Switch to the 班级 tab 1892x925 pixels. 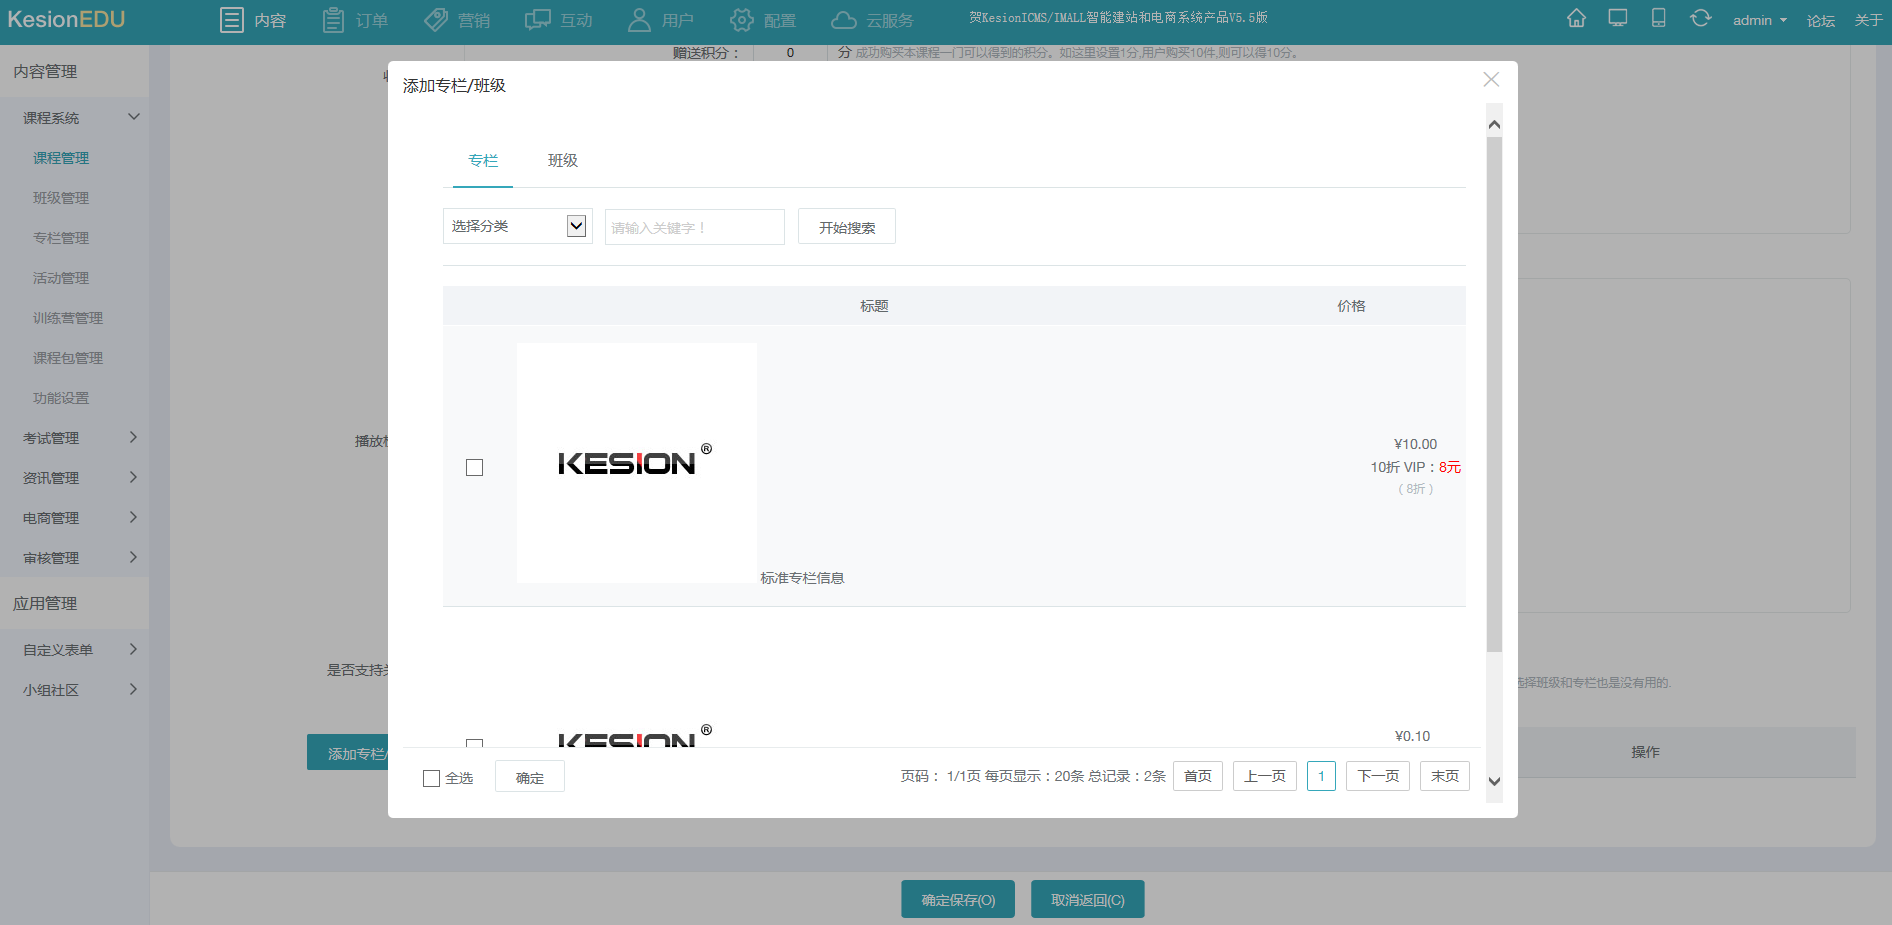pos(562,160)
